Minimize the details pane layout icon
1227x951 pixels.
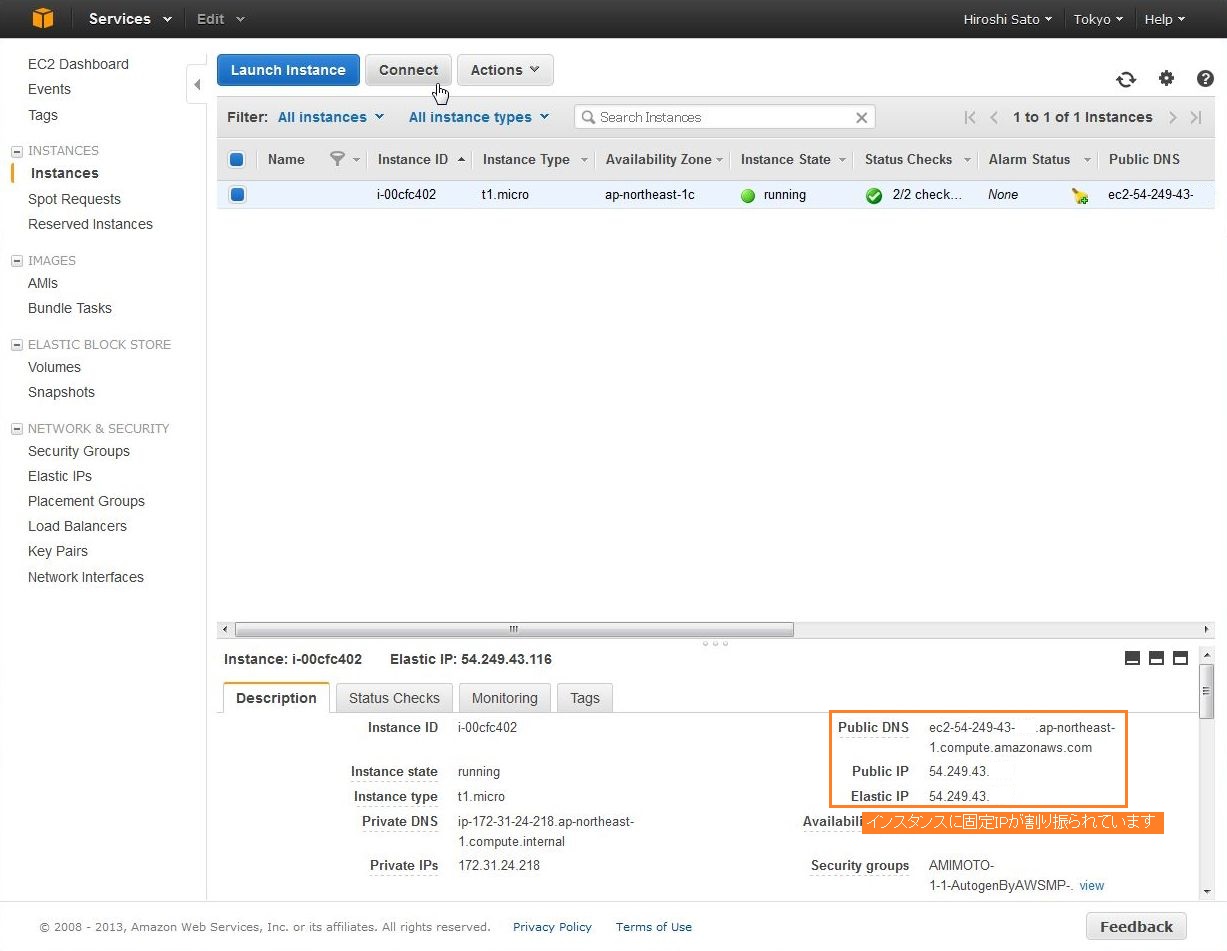(1133, 658)
